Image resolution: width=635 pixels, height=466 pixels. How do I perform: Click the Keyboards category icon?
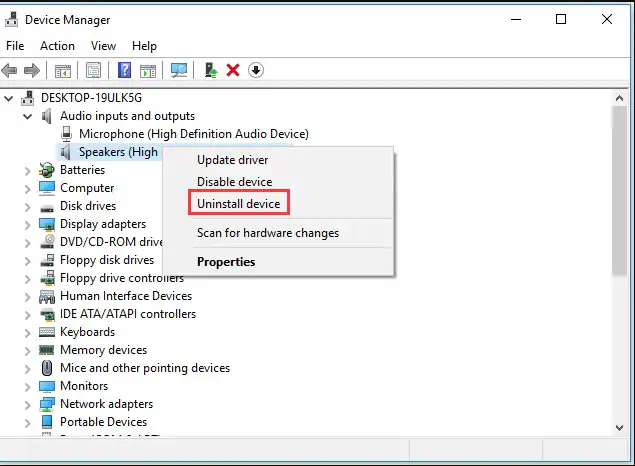(x=47, y=332)
